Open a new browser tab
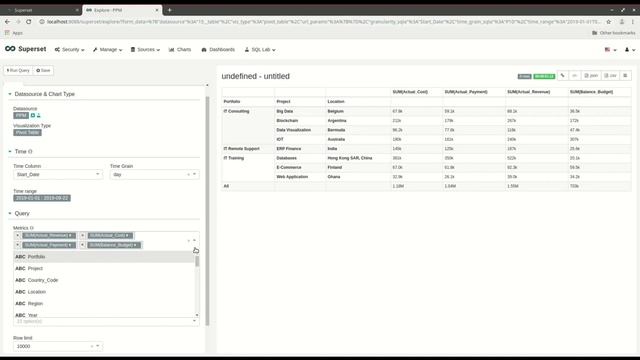This screenshot has height=360, width=640. [169, 10]
